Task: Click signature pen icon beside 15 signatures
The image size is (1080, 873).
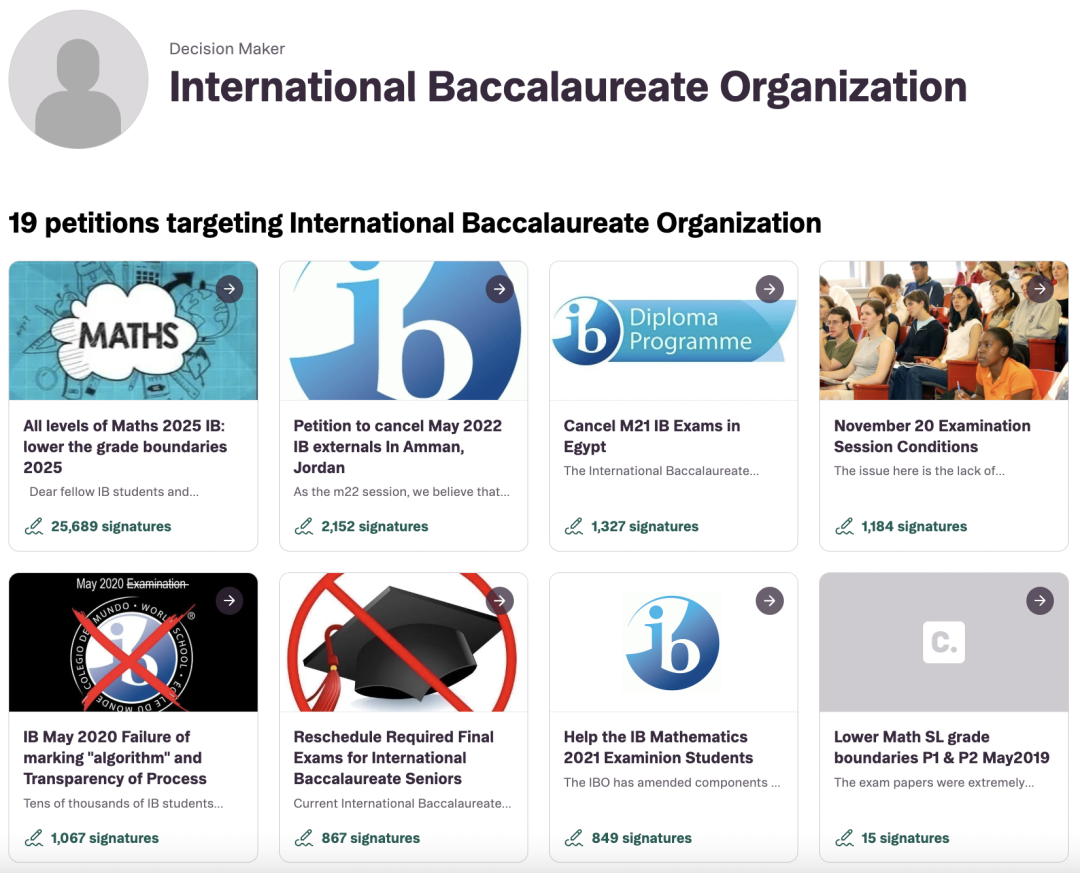Action: (x=844, y=838)
